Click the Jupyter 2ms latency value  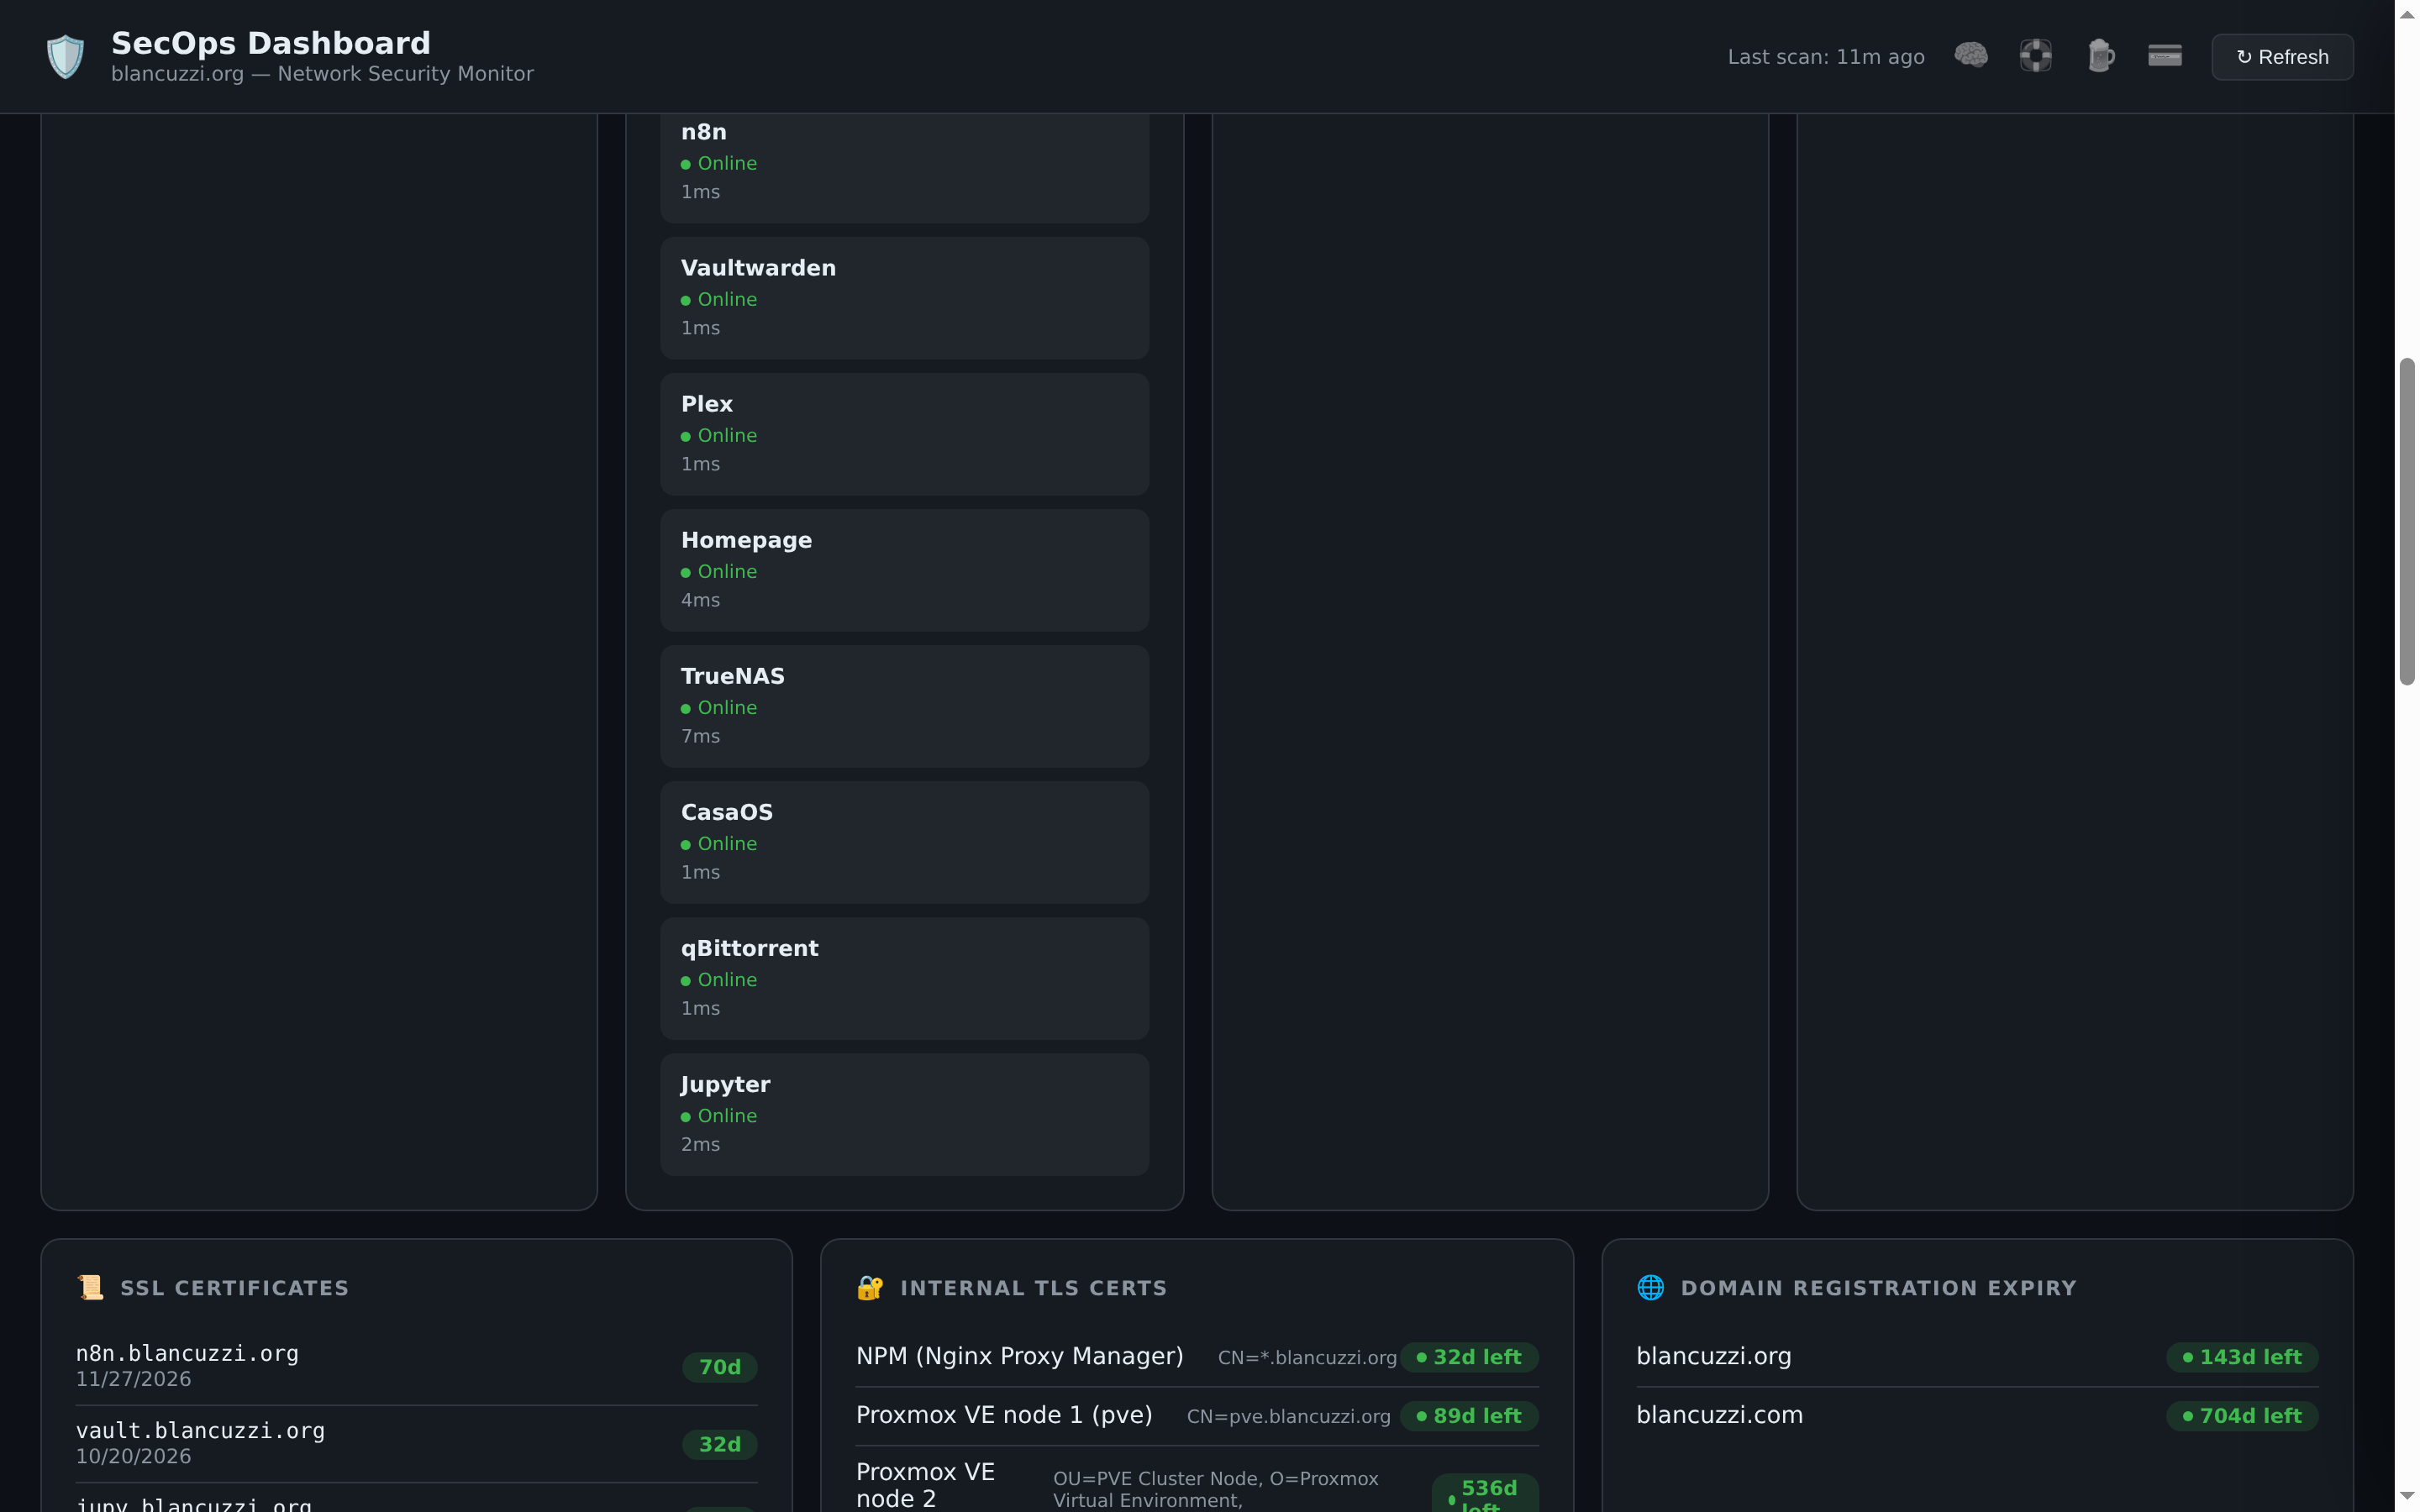click(700, 1144)
